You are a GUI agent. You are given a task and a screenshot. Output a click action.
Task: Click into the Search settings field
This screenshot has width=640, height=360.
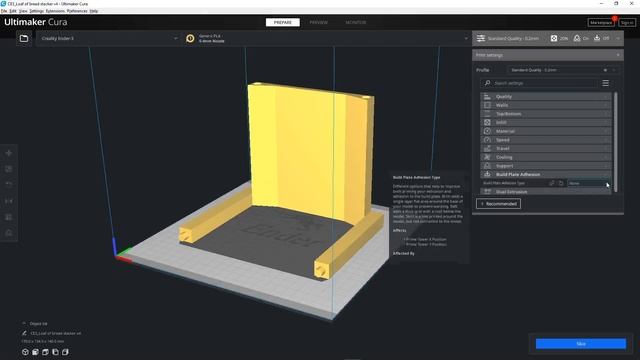(x=539, y=83)
